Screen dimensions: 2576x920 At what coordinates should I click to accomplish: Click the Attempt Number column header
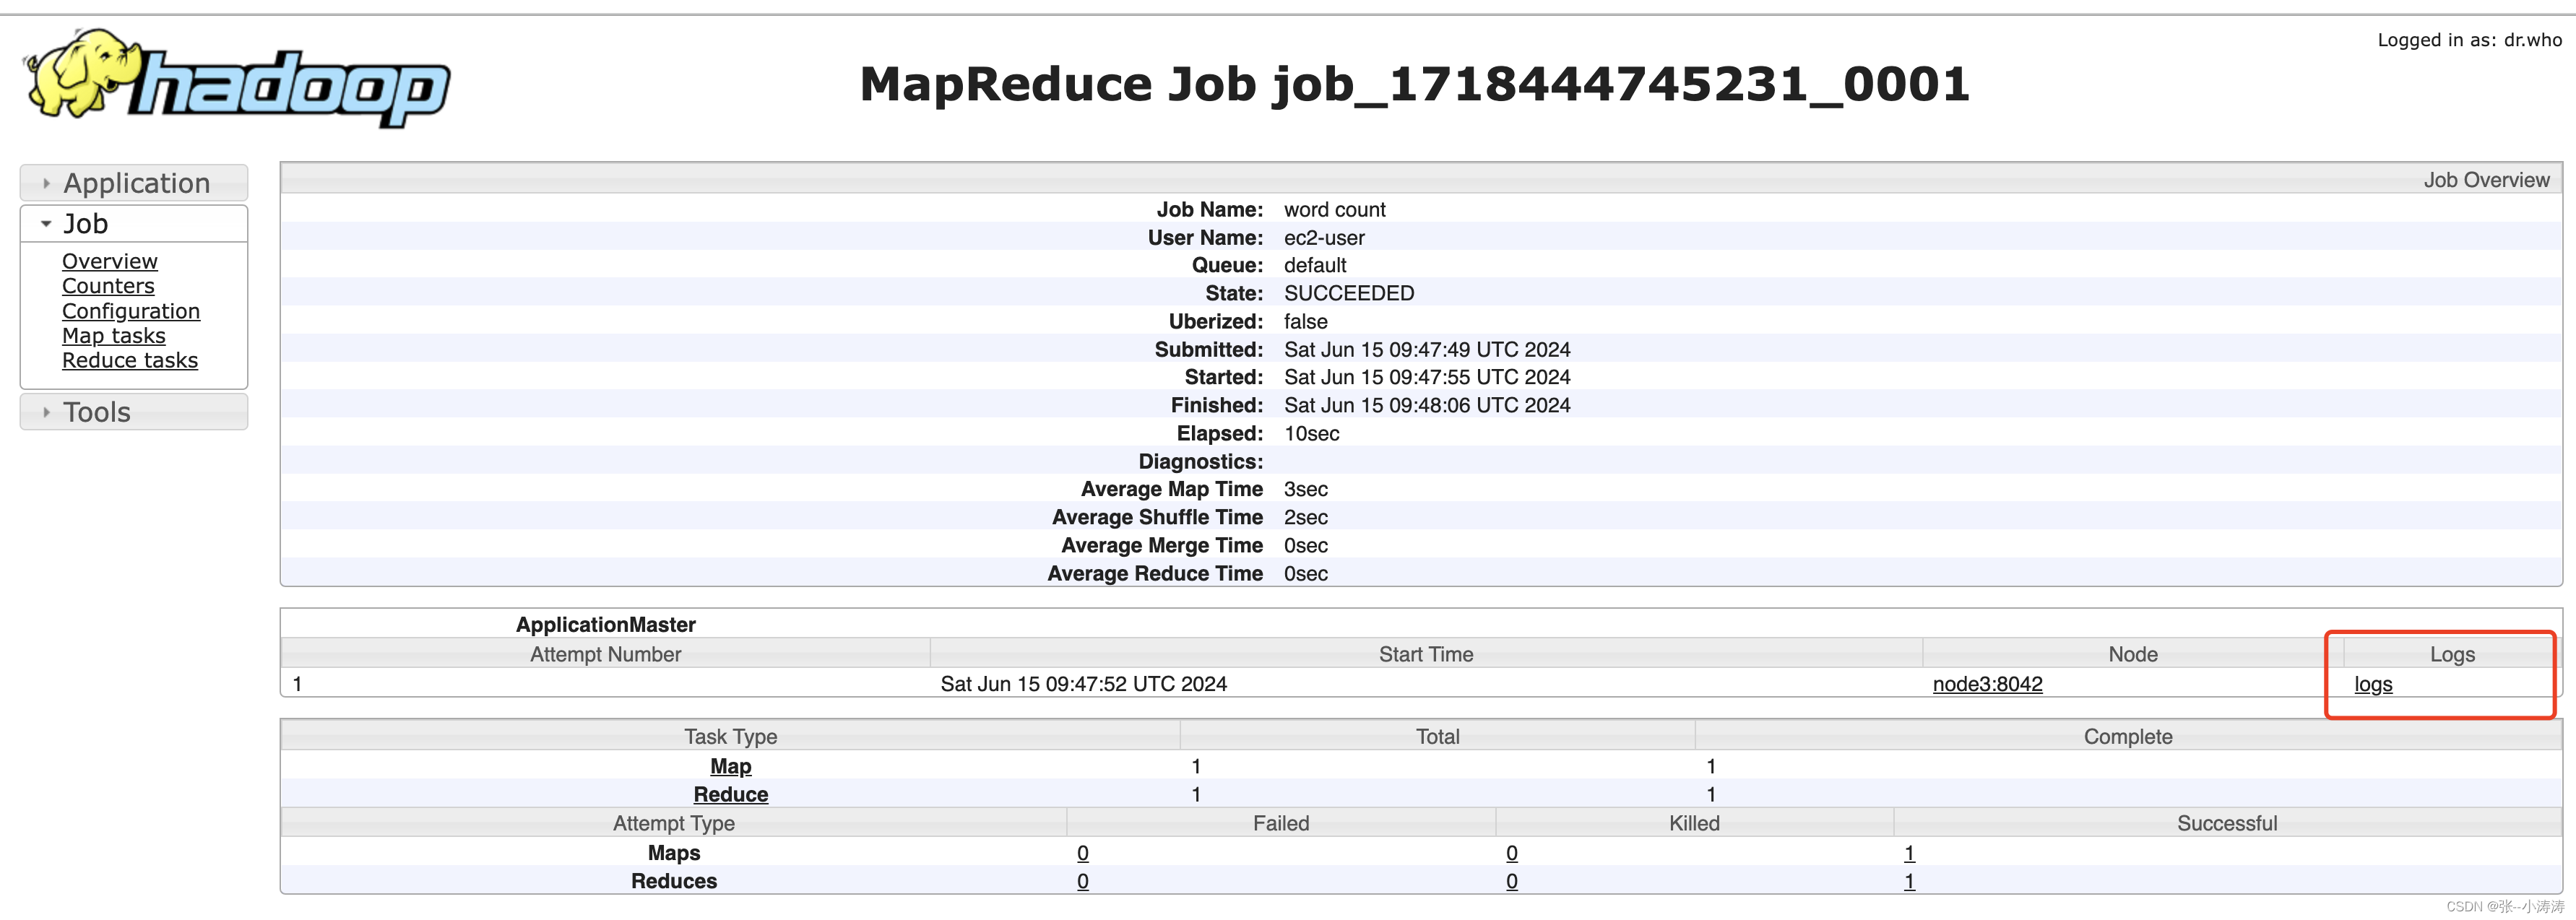(x=605, y=654)
